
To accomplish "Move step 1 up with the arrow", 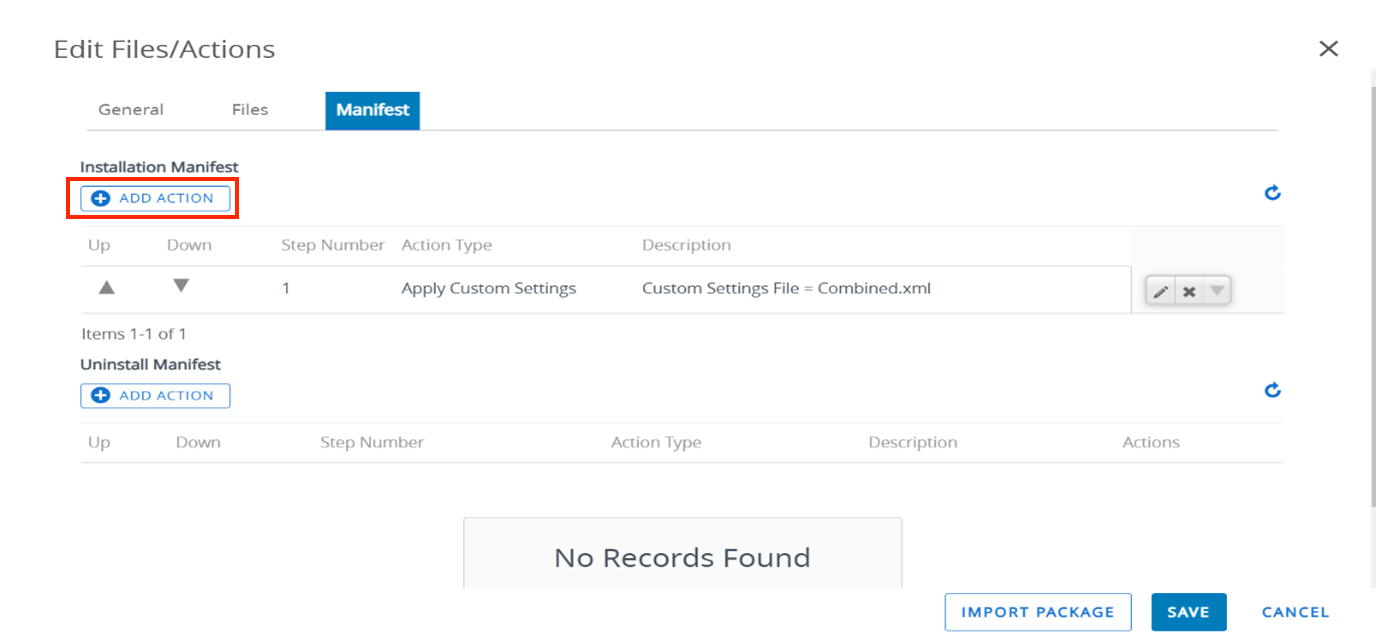I will tap(107, 288).
